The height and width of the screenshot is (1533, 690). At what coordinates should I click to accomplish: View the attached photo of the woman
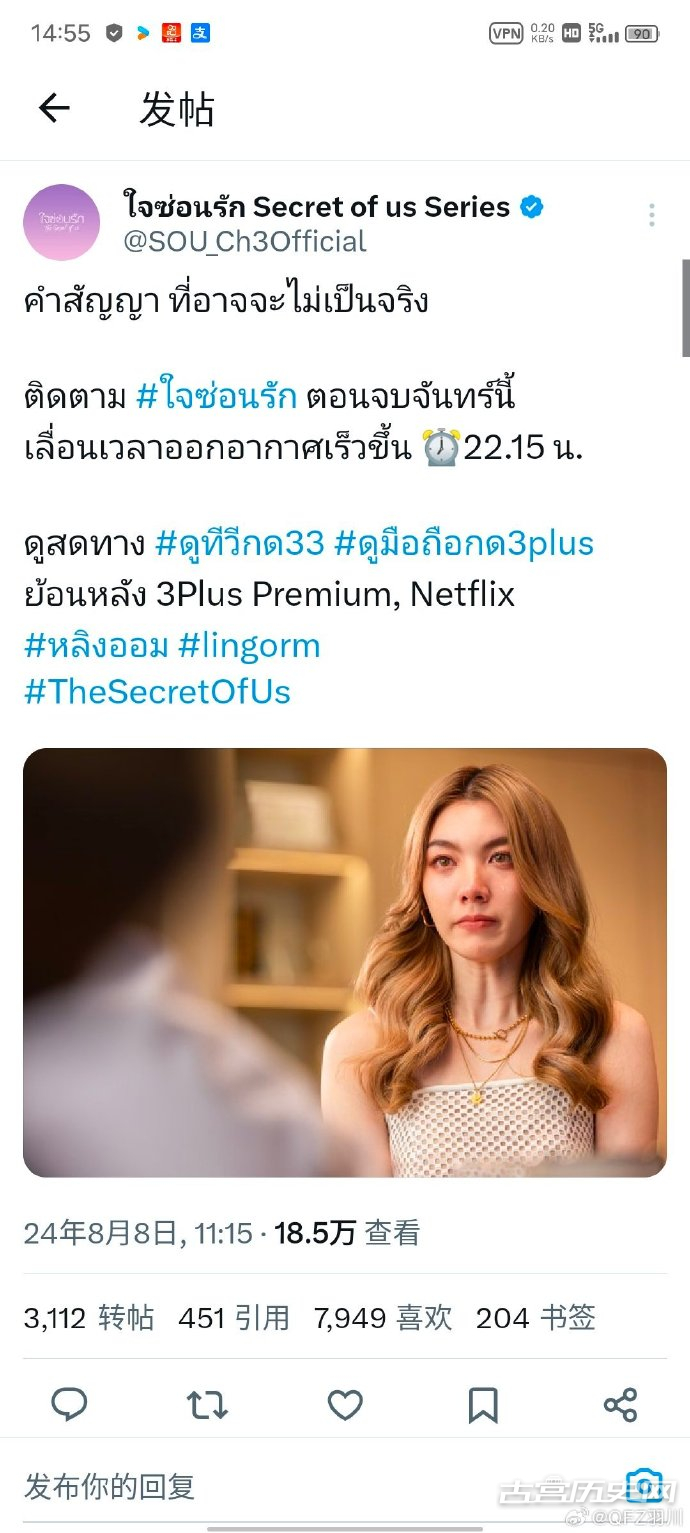[x=345, y=962]
